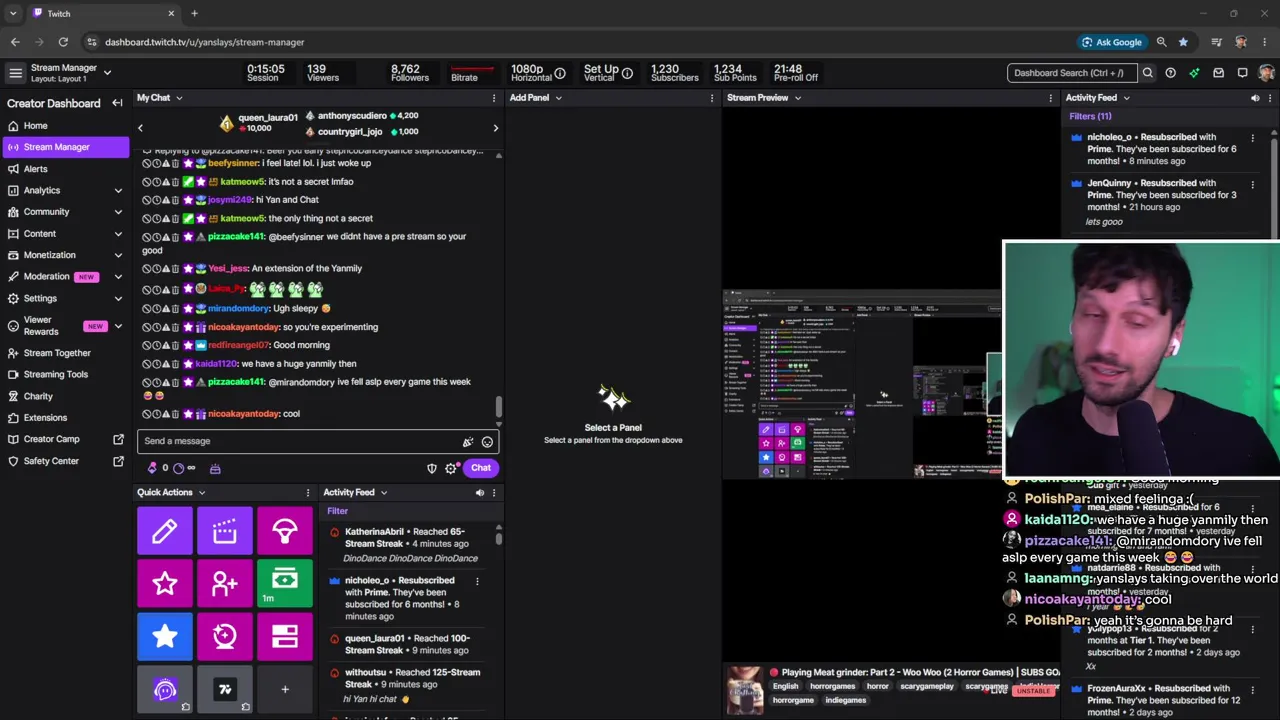The width and height of the screenshot is (1280, 720).
Task: Show previous chat leaderboard page
Action: coord(140,128)
